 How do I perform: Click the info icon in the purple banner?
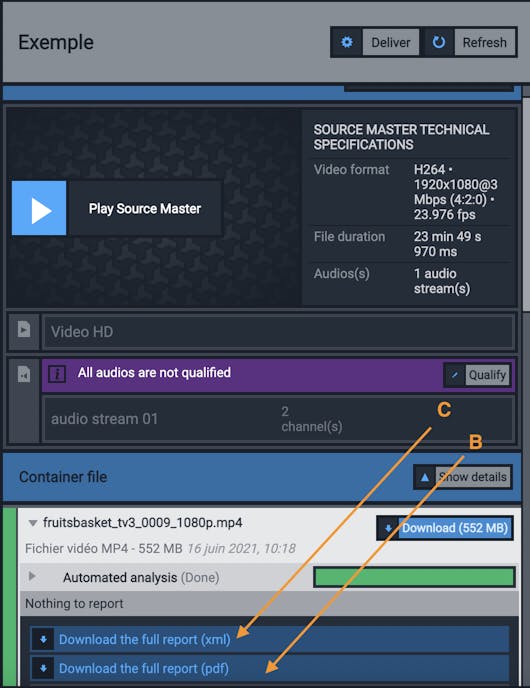coord(57,374)
